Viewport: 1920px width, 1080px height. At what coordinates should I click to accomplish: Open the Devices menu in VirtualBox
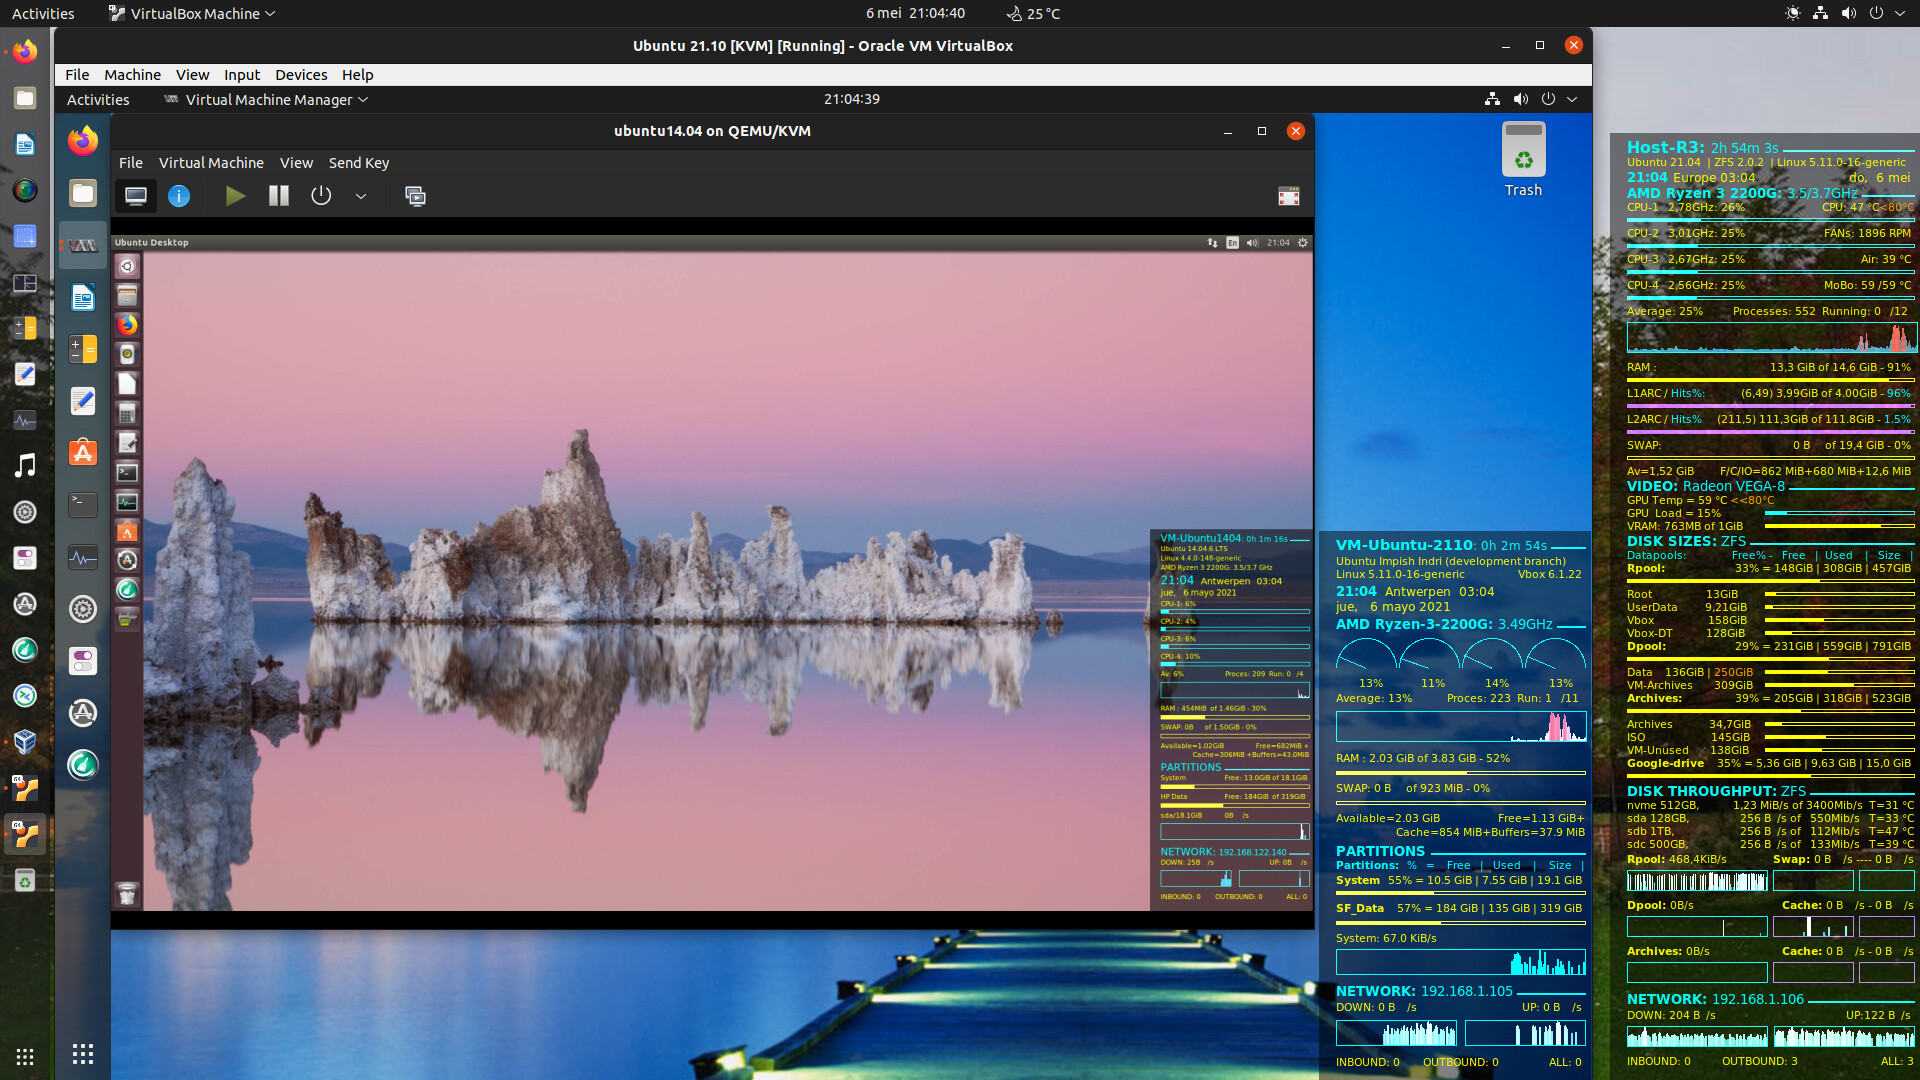(301, 75)
